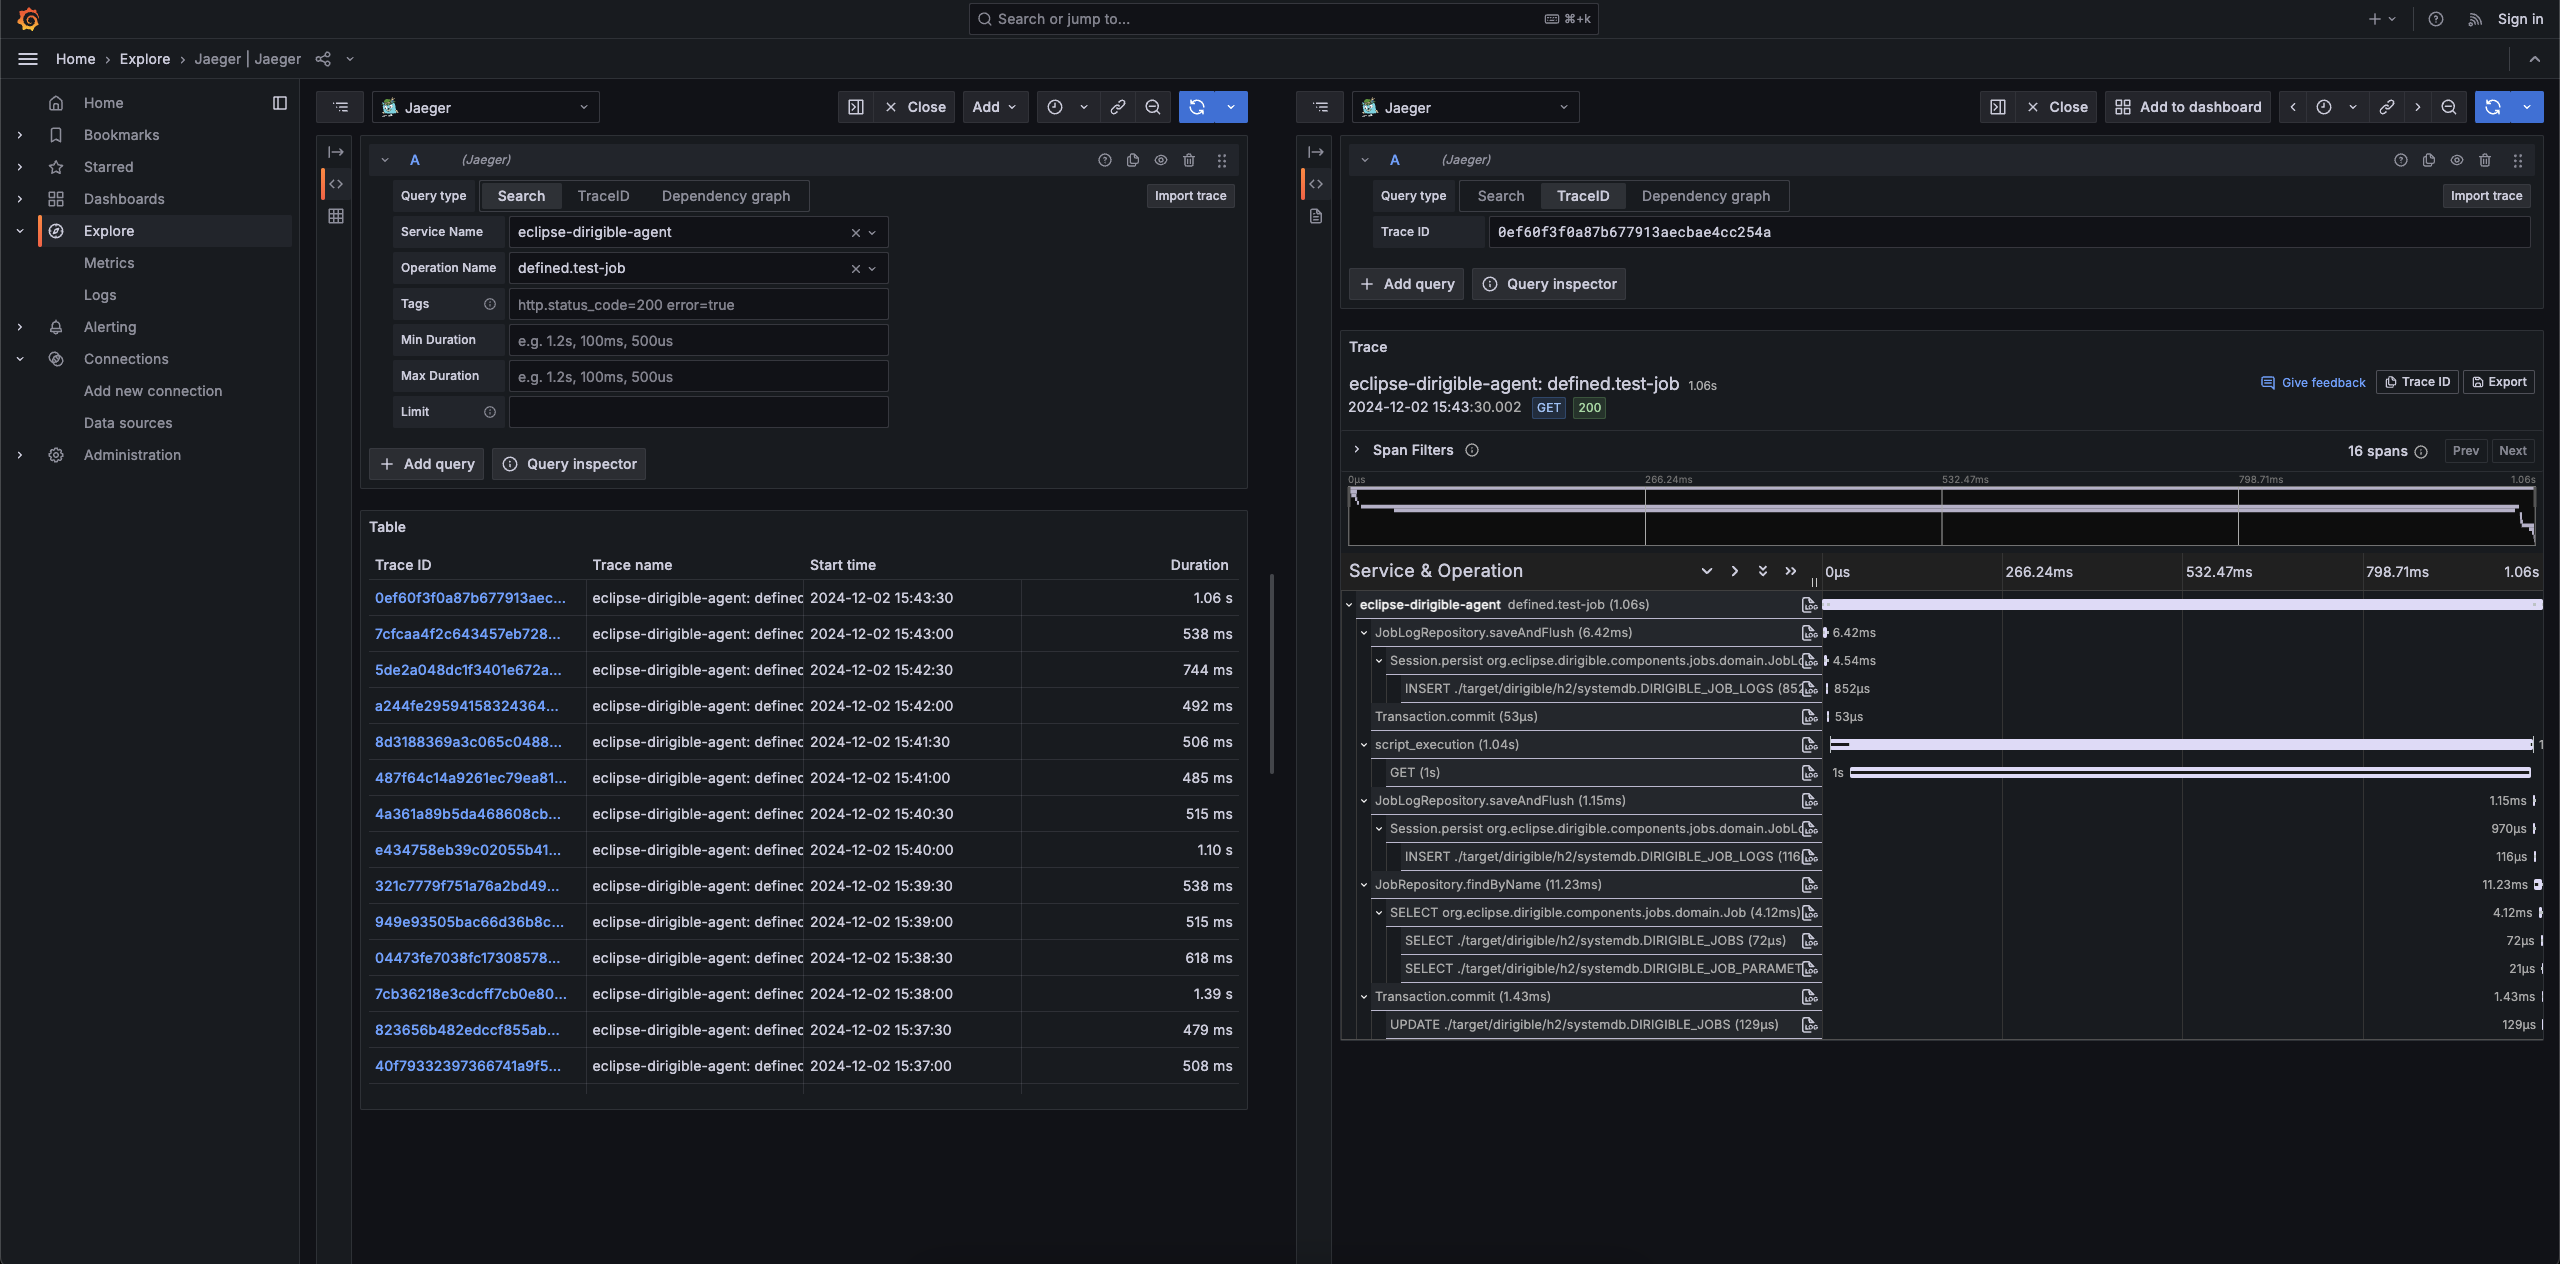Run query in left pane
Screen dimensions: 2560x1264
1197,107
